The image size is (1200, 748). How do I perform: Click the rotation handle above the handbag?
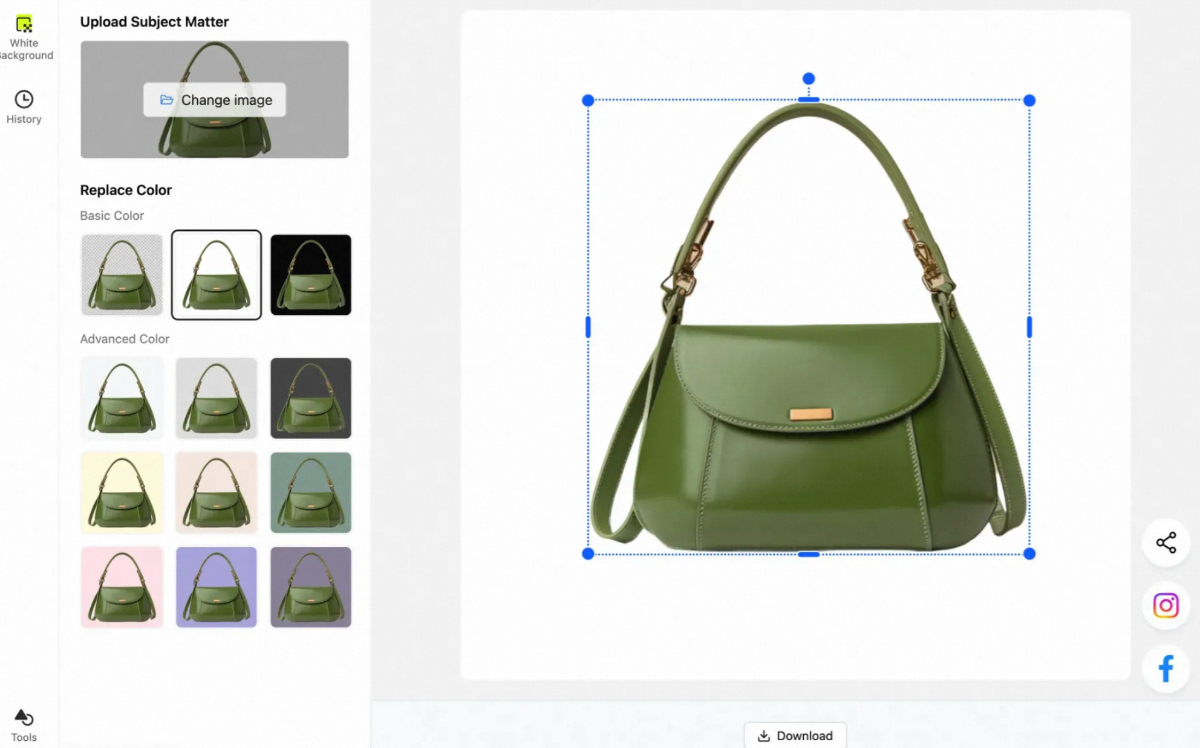(809, 79)
